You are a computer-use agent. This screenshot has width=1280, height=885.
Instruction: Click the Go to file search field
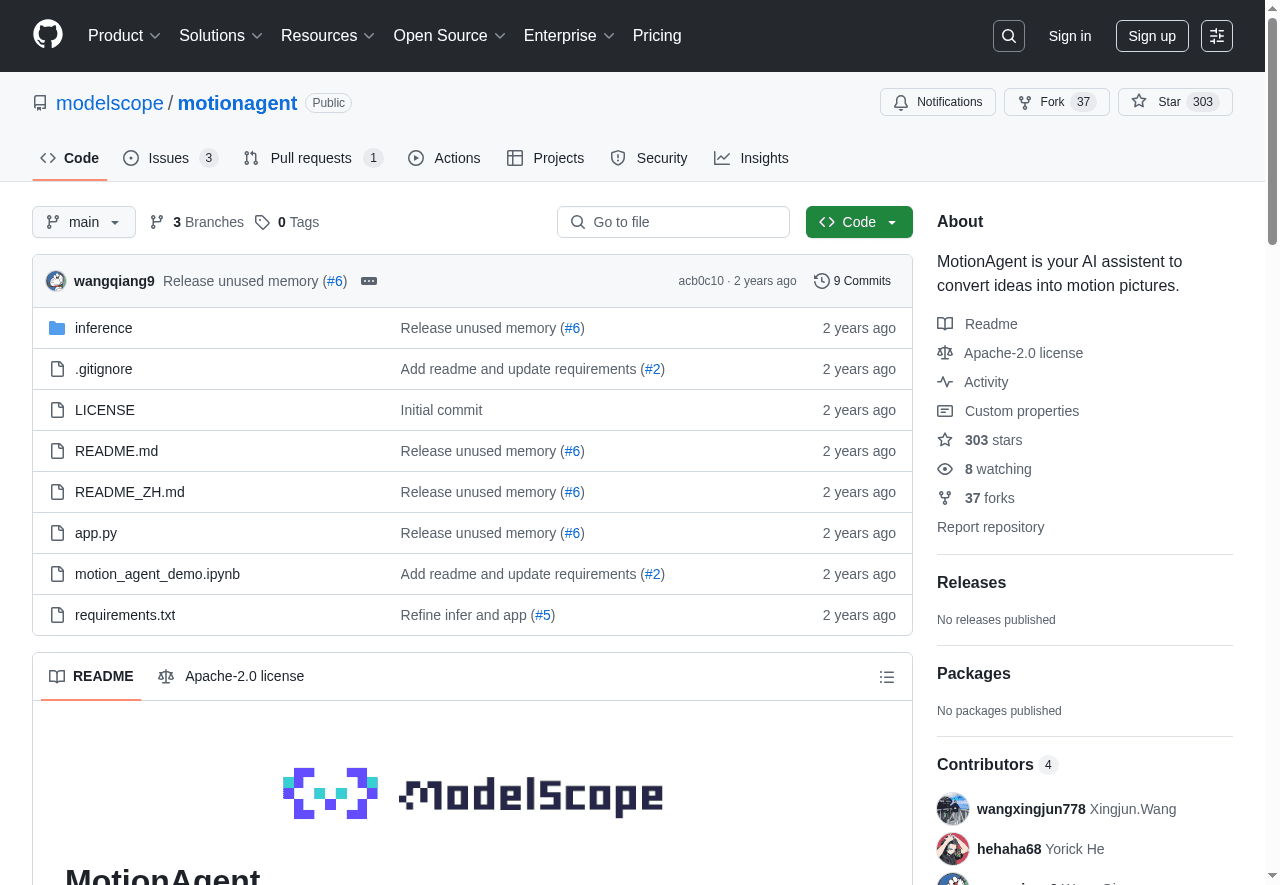pyautogui.click(x=673, y=222)
